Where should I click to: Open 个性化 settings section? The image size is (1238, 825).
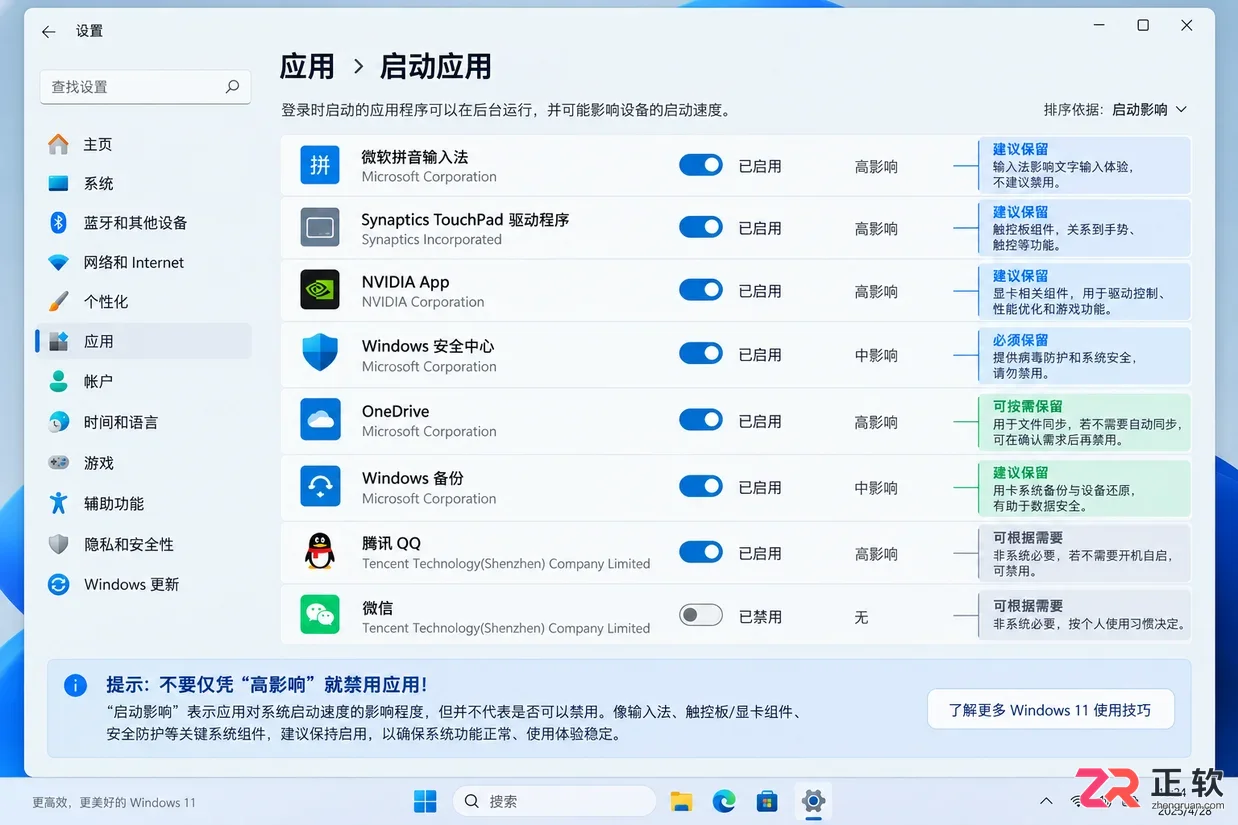pyautogui.click(x=143, y=301)
